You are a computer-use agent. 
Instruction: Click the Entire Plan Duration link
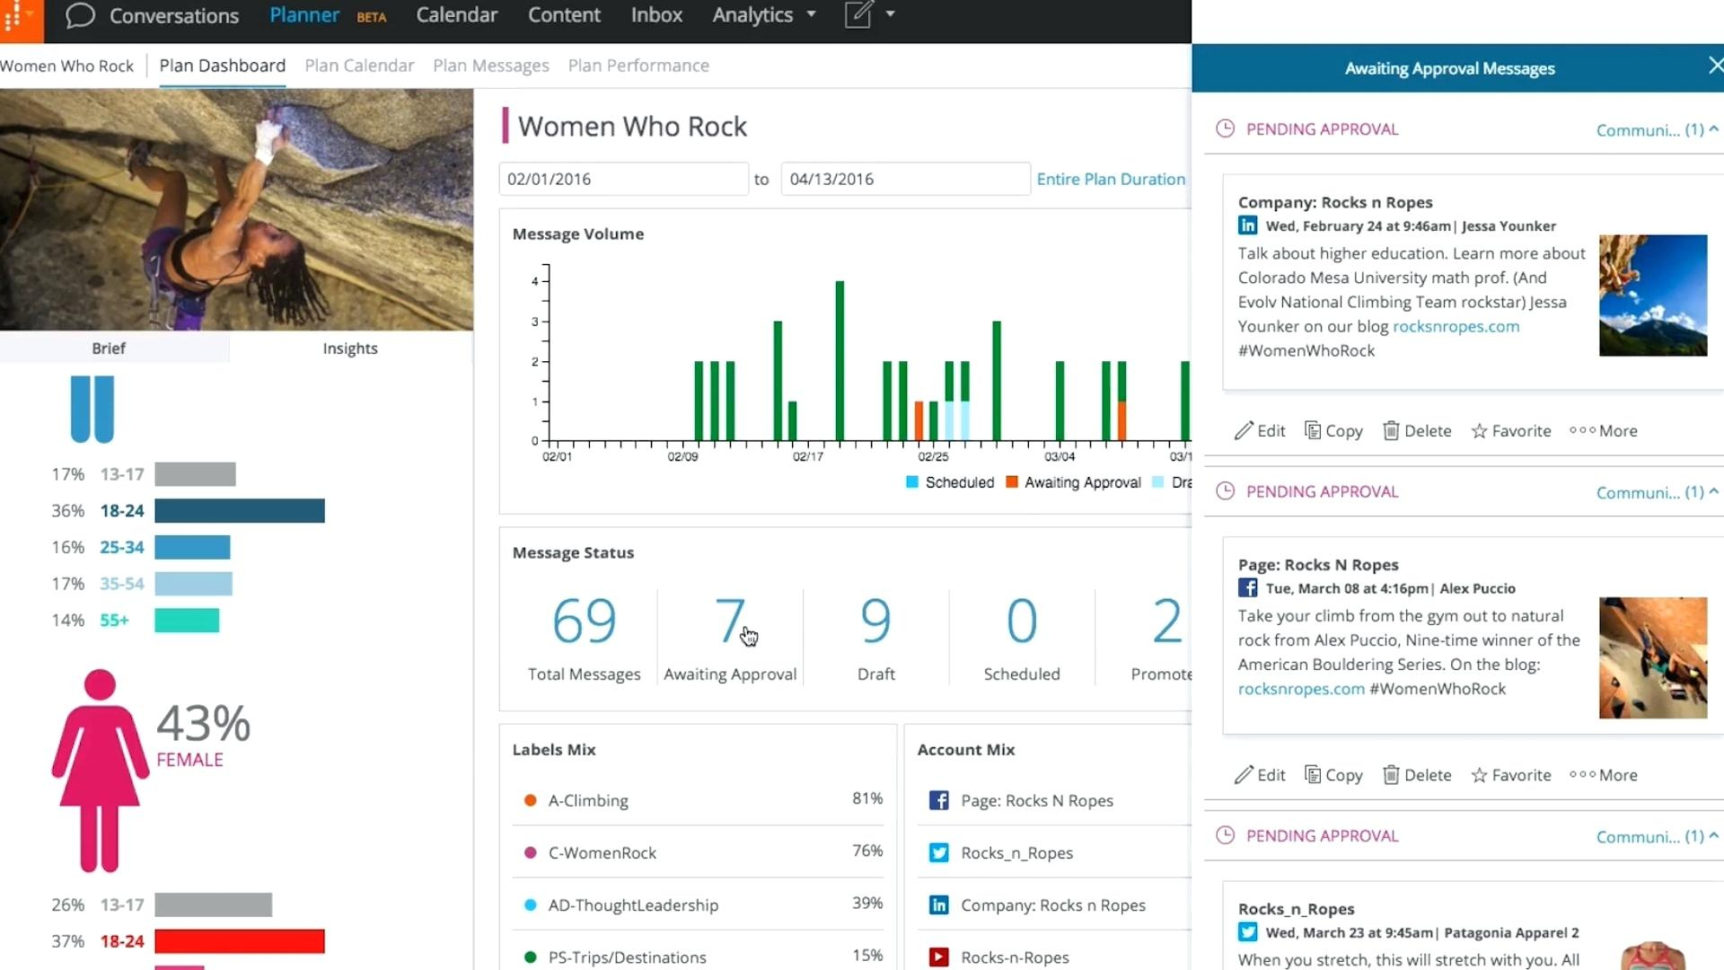(1110, 179)
